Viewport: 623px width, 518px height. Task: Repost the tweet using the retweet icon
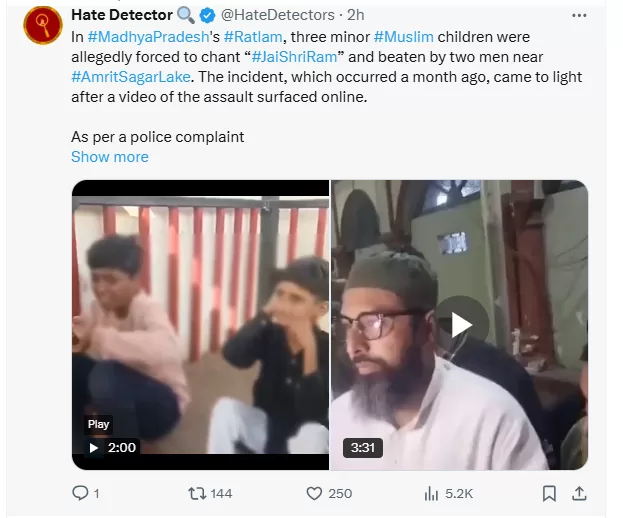[x=197, y=493]
